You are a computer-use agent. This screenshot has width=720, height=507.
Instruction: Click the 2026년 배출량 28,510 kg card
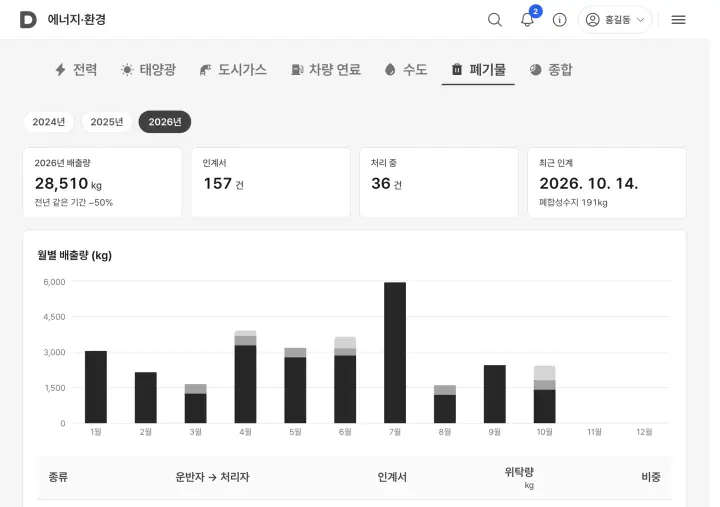click(x=102, y=182)
